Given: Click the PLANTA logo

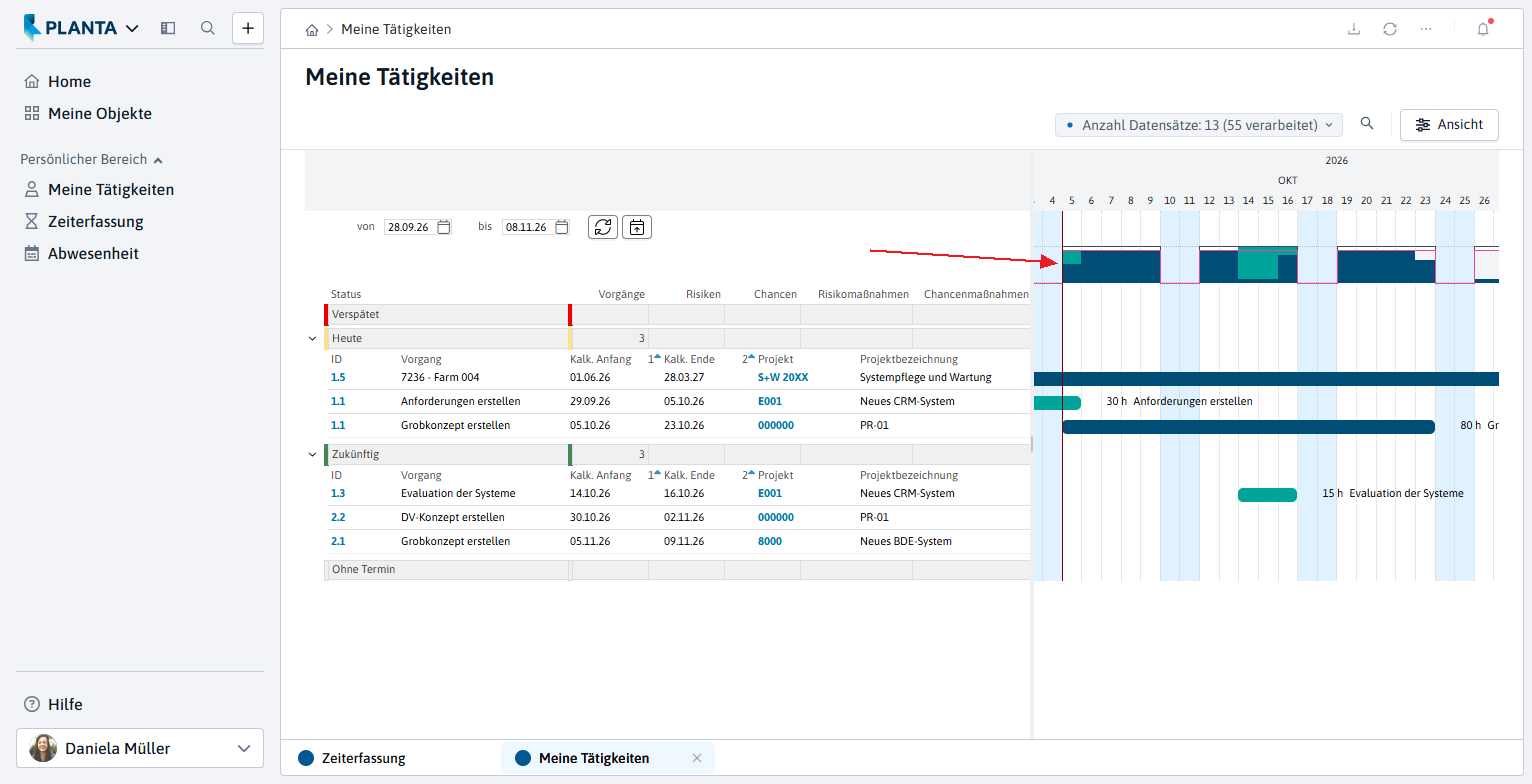Looking at the screenshot, I should pyautogui.click(x=70, y=28).
